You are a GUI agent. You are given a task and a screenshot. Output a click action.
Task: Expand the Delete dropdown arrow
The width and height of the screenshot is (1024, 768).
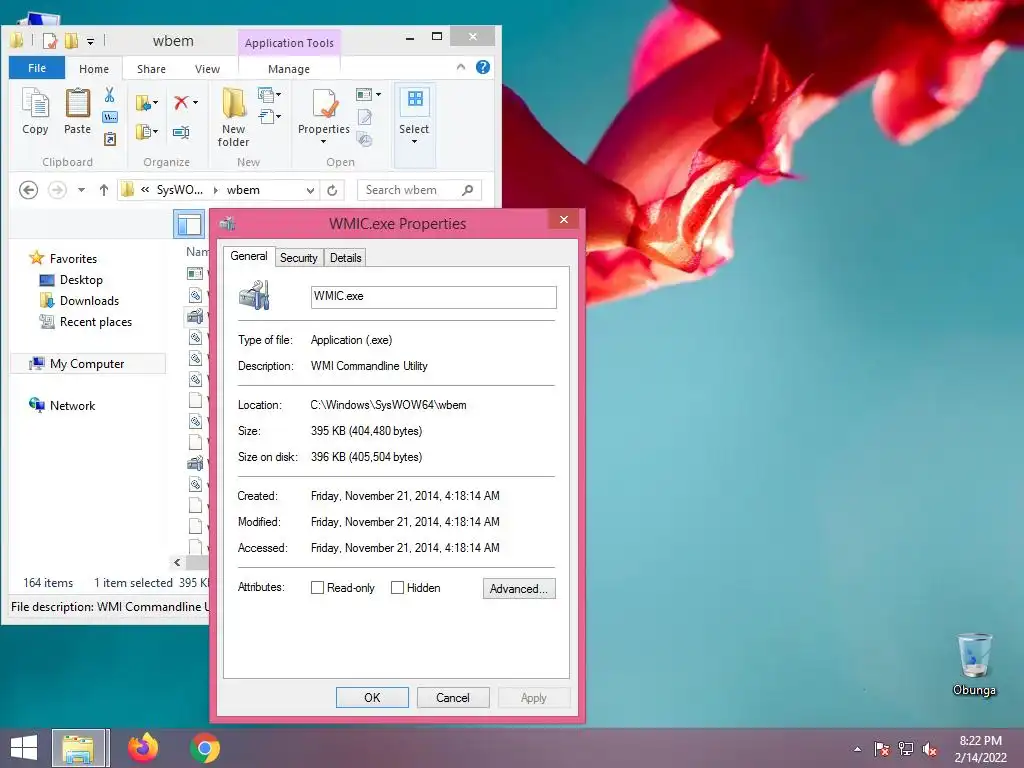pyautogui.click(x=195, y=103)
